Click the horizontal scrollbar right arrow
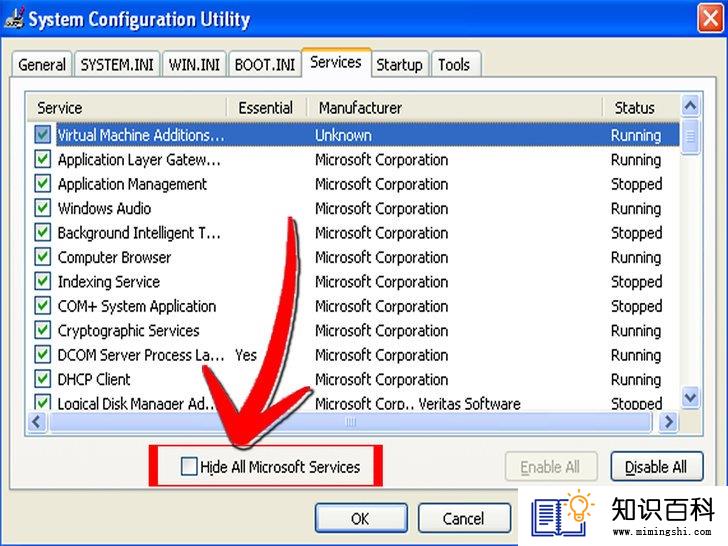 [x=669, y=422]
